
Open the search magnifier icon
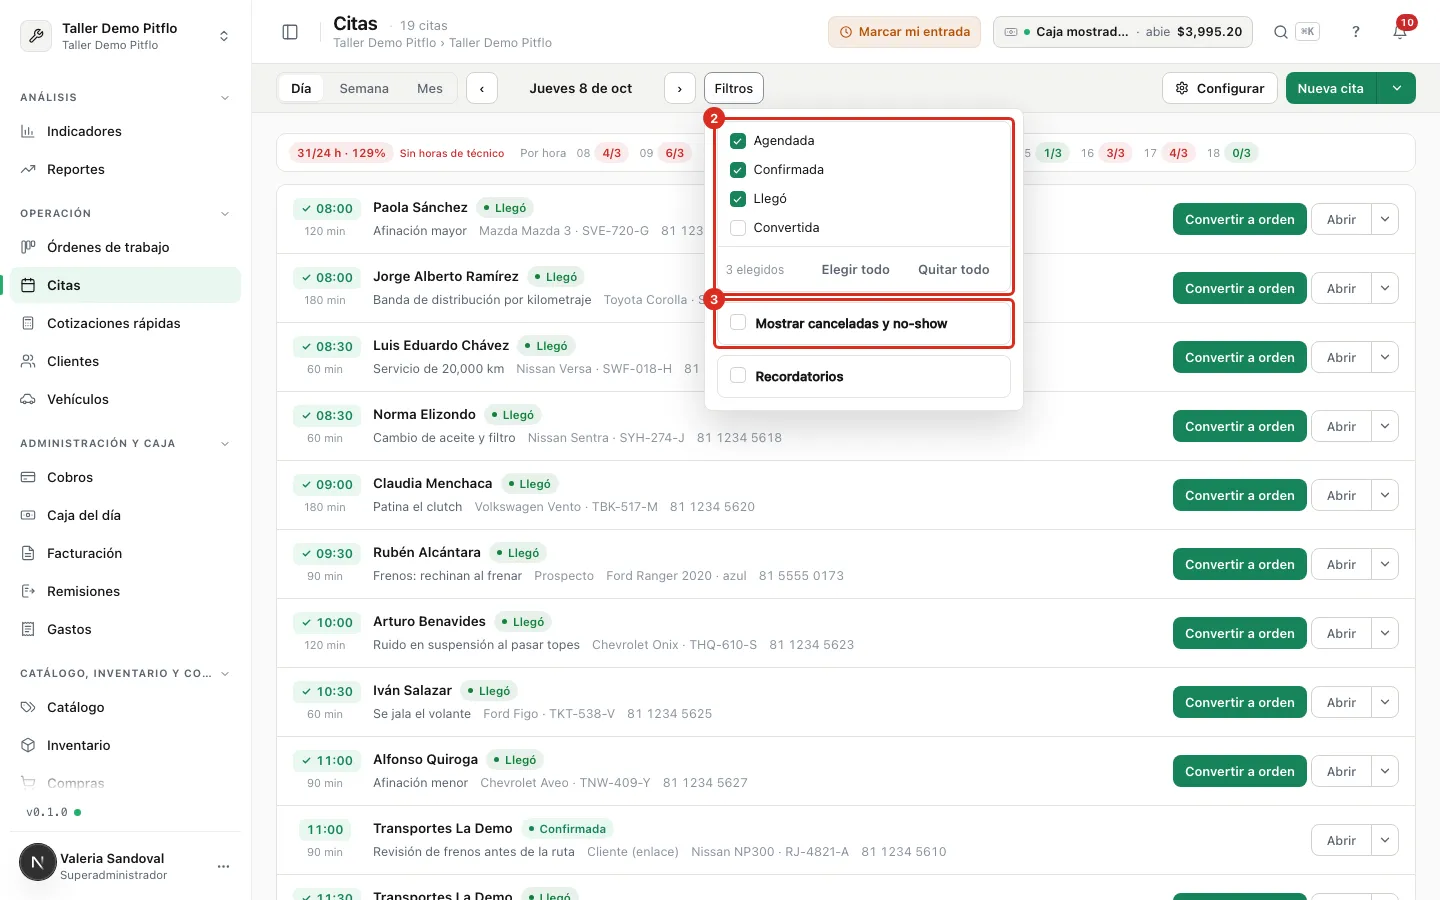coord(1280,32)
